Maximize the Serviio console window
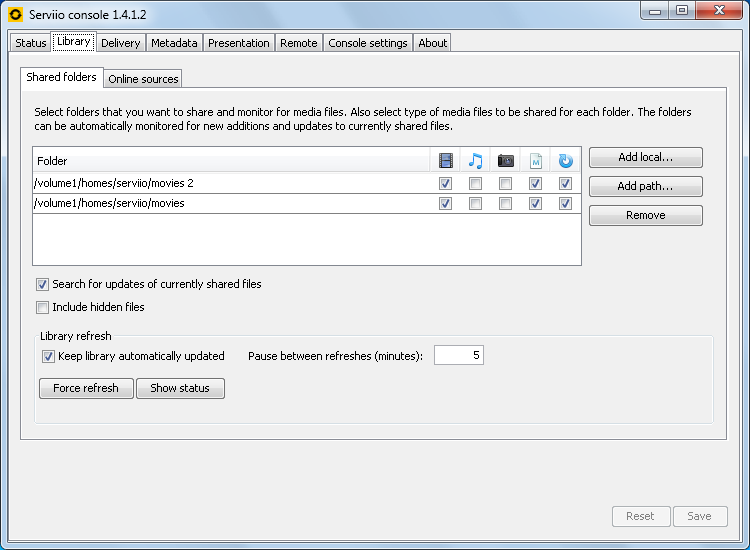 682,11
